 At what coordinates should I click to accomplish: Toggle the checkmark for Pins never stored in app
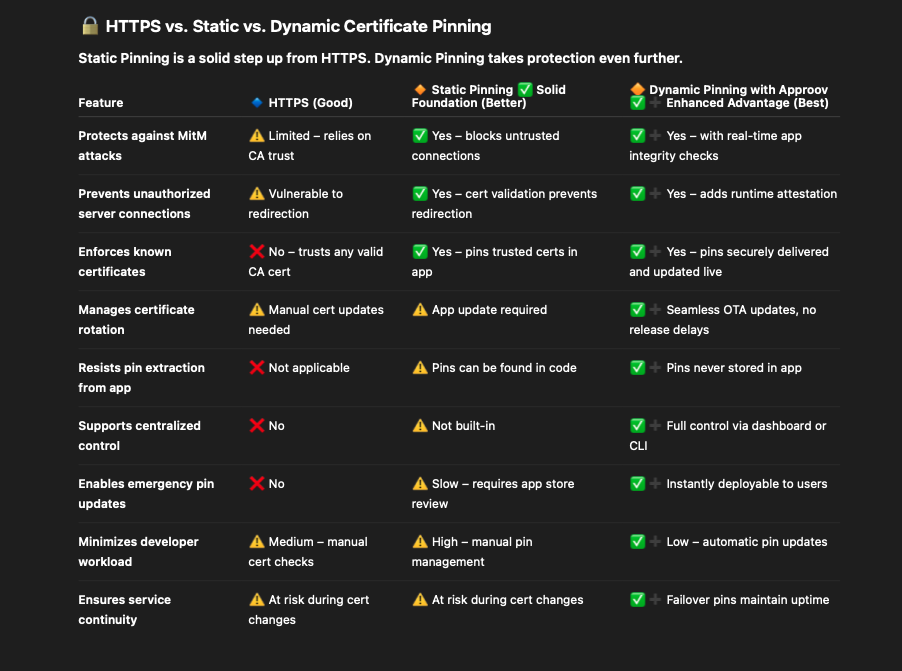[637, 367]
